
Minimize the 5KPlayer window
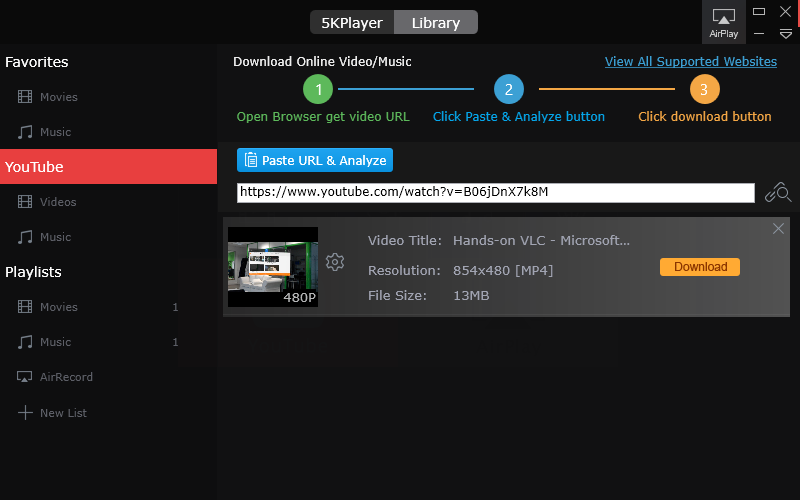click(x=759, y=34)
